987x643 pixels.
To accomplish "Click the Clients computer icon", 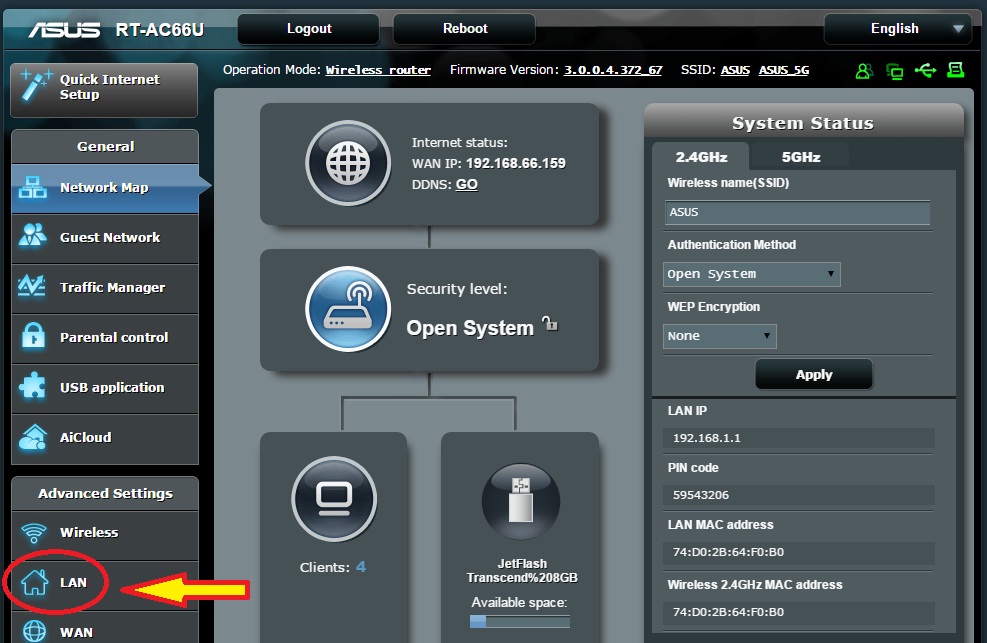I will coord(334,499).
